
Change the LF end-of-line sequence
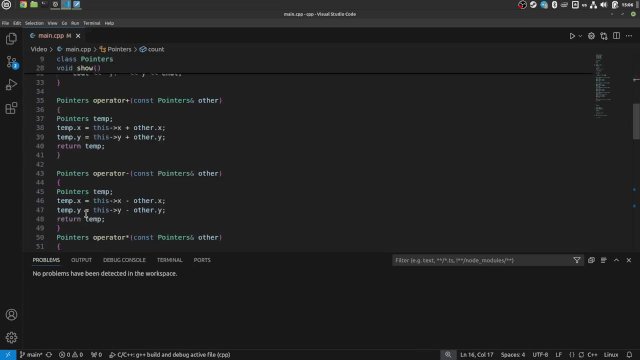558,355
